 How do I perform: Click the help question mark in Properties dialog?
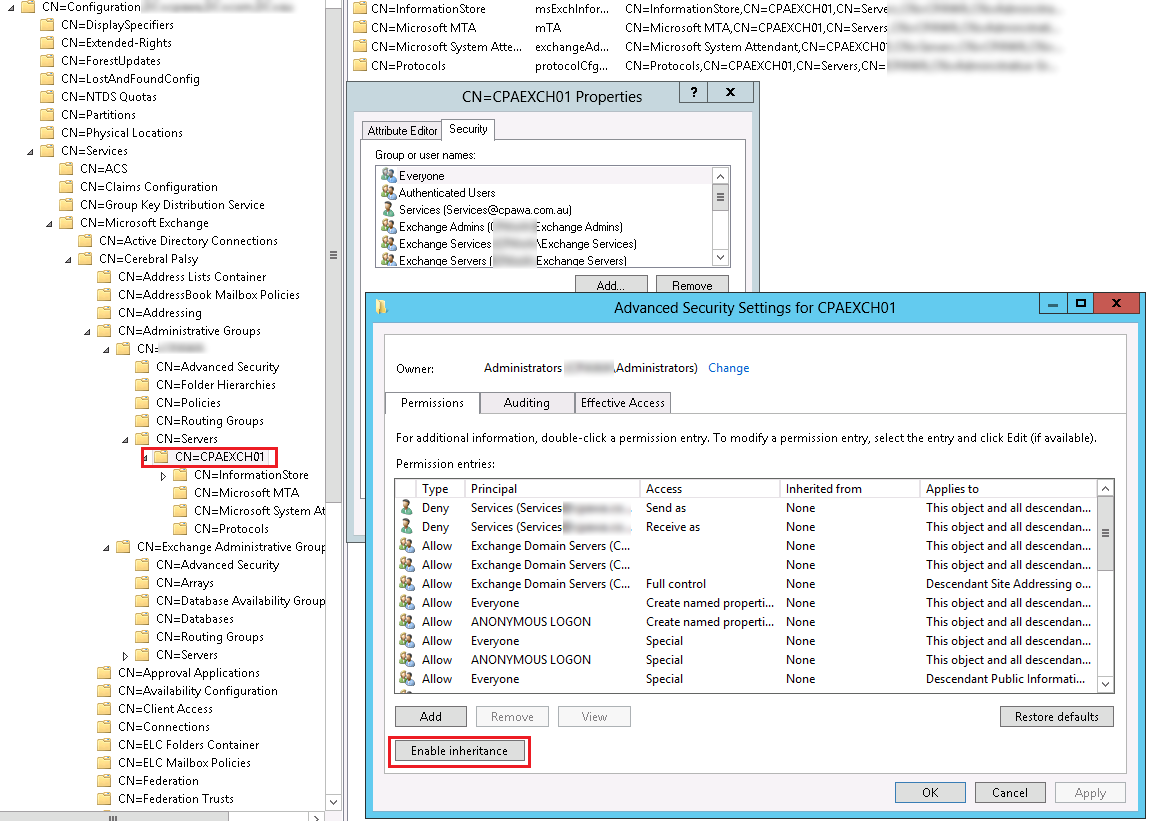(x=694, y=92)
